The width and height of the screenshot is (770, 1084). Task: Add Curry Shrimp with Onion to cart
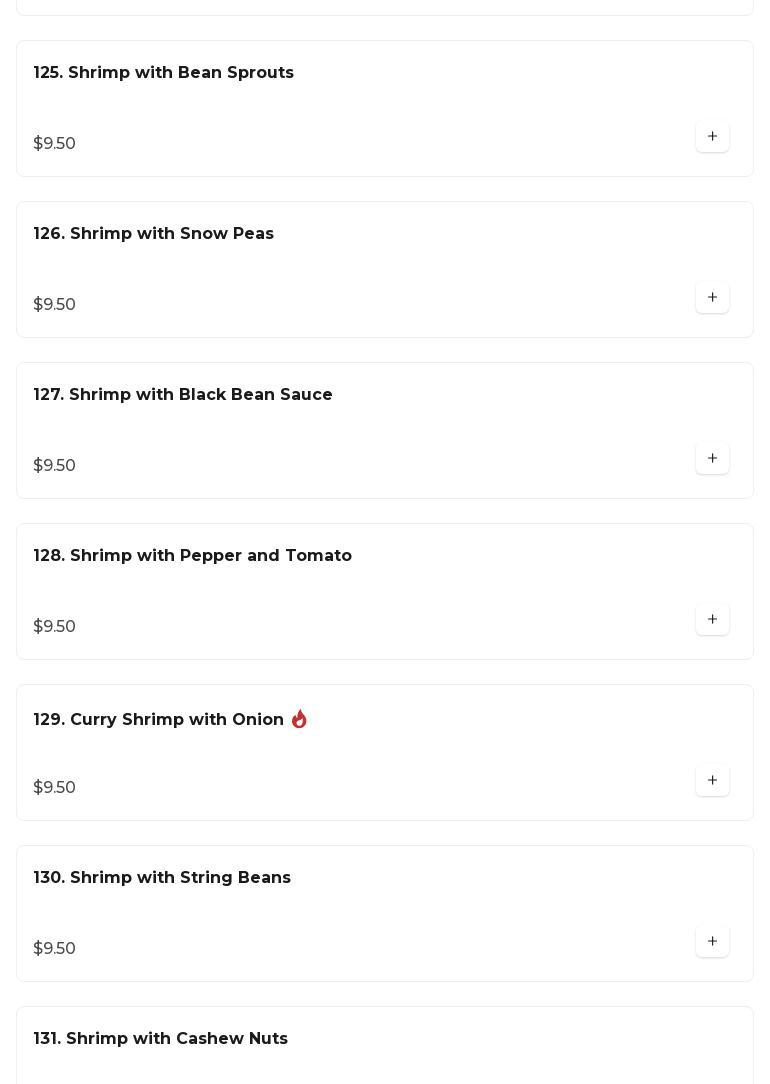click(712, 781)
